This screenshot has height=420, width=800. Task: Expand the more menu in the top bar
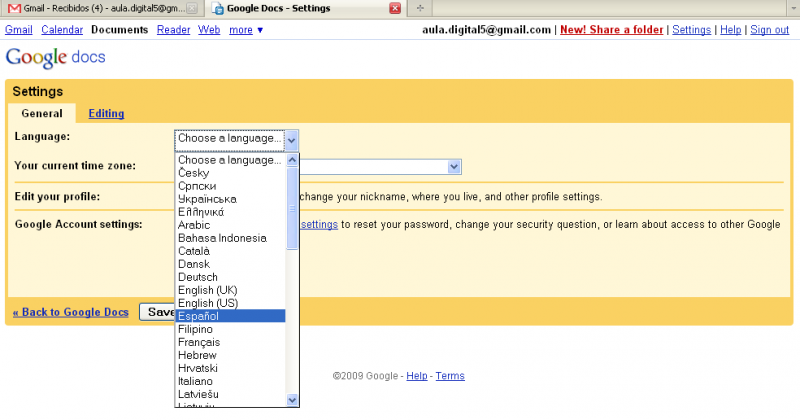click(246, 30)
